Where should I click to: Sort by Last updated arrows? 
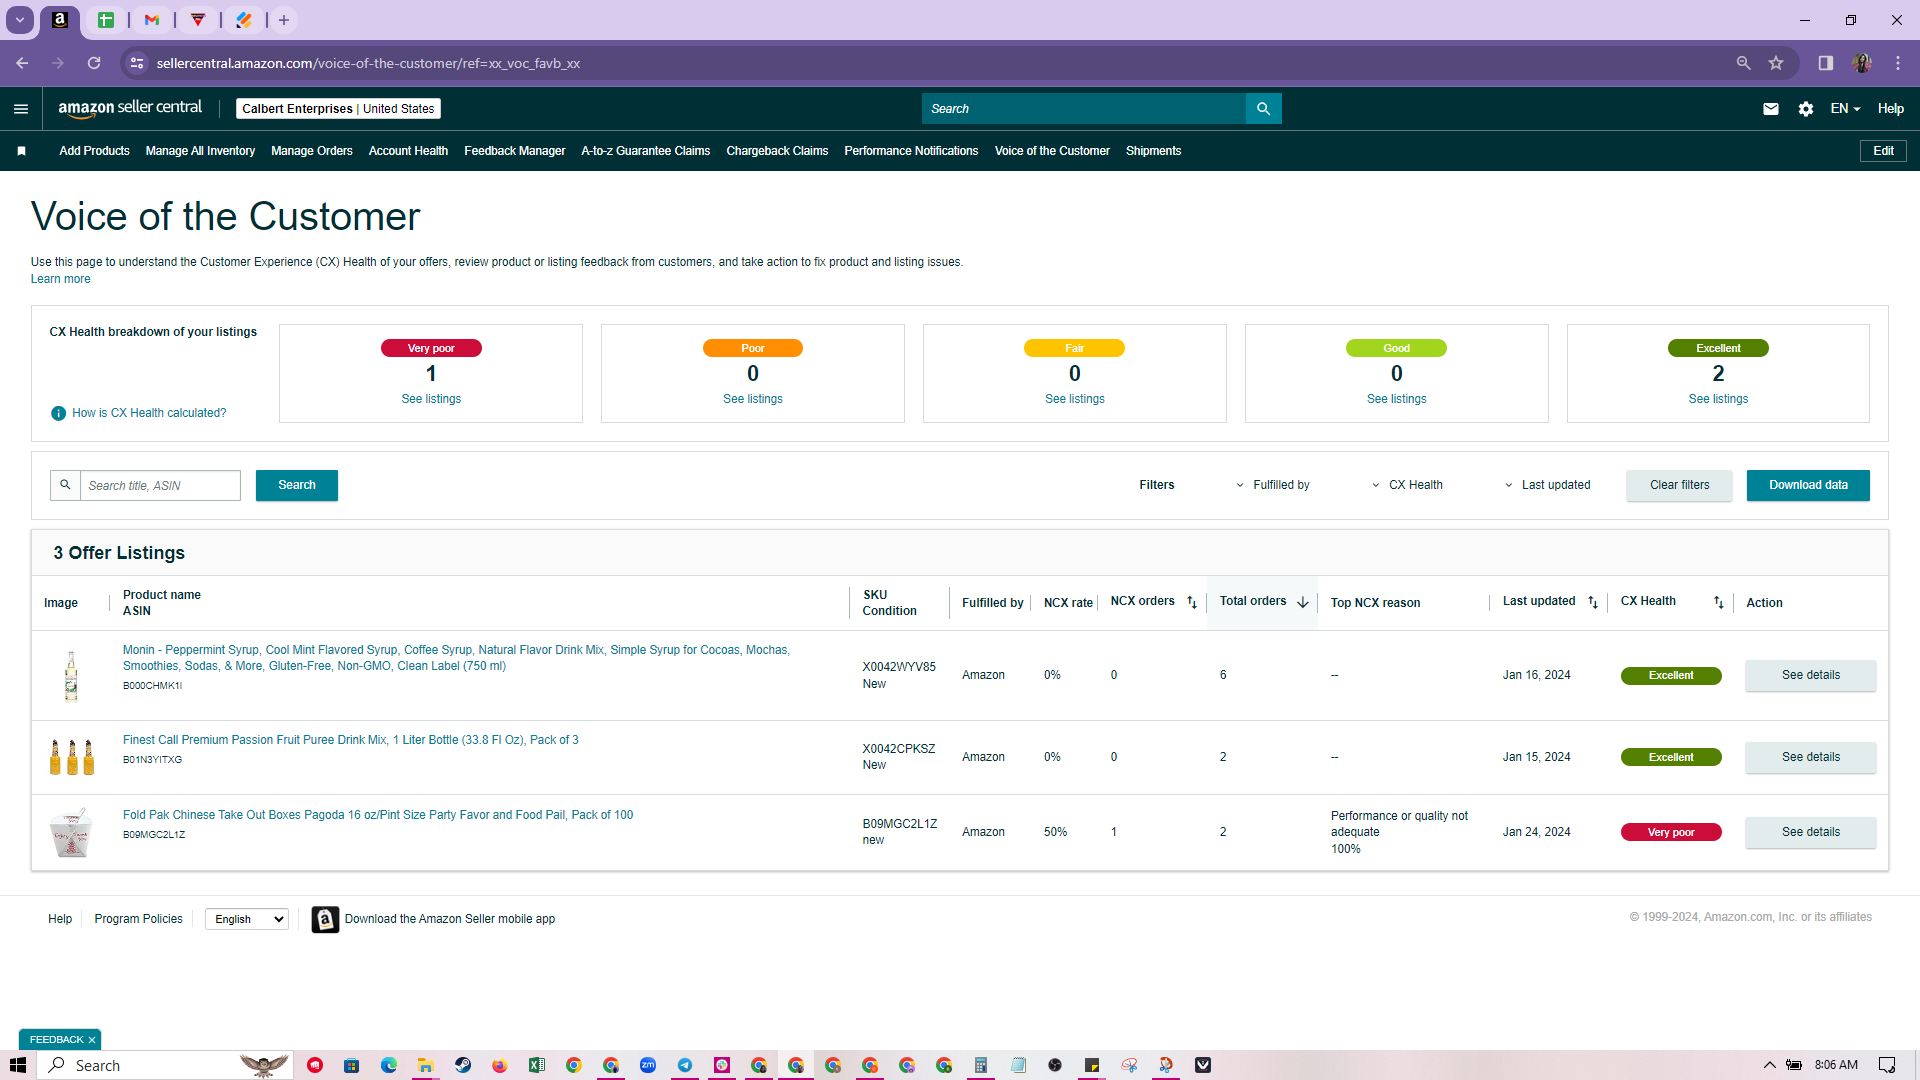coord(1593,602)
